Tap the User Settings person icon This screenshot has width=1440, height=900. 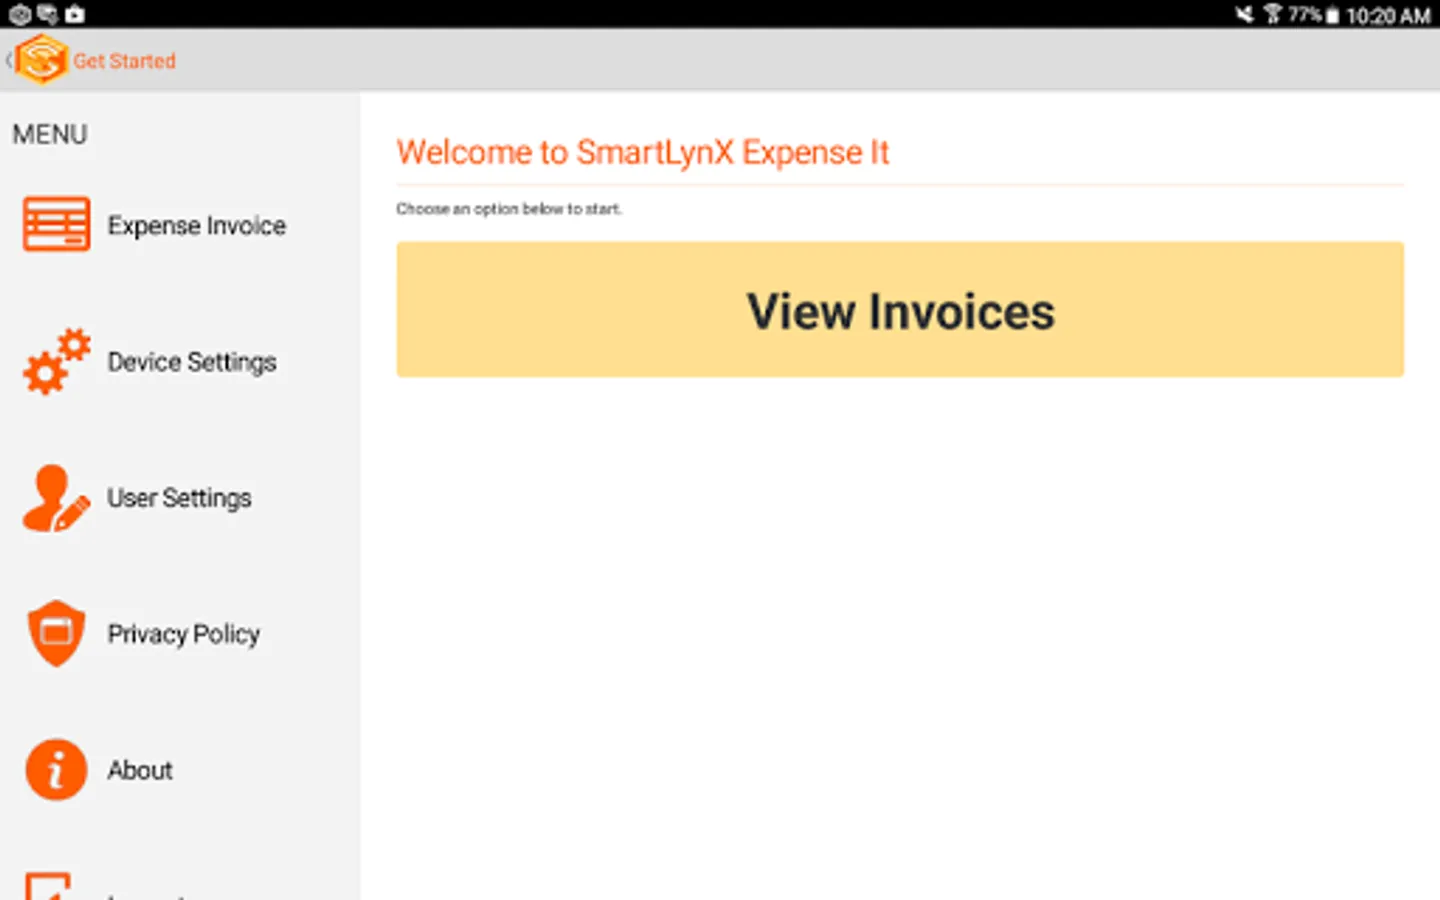click(x=56, y=498)
